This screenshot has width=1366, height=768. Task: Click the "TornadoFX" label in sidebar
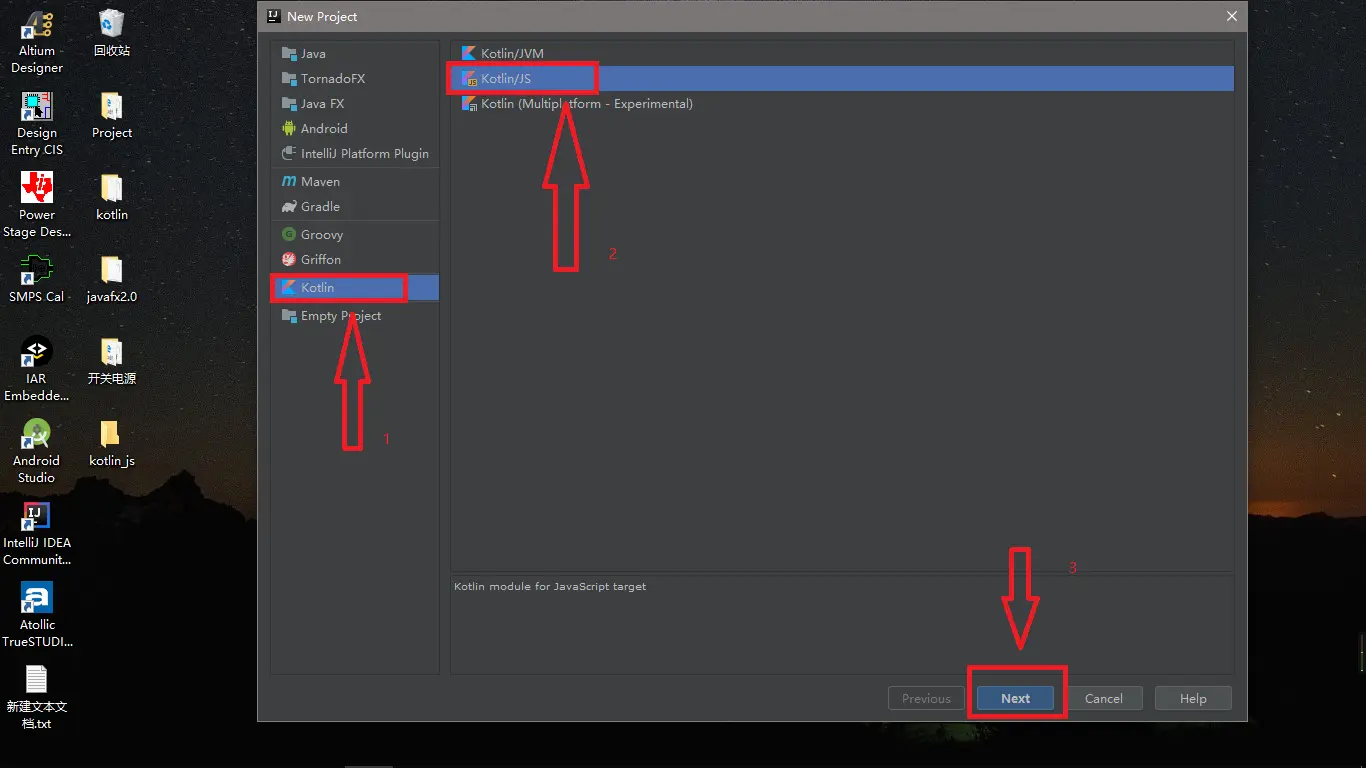point(333,79)
